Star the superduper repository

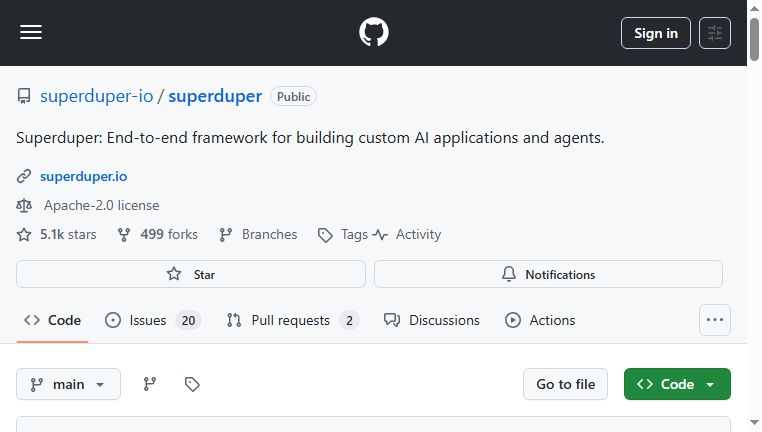click(x=191, y=274)
